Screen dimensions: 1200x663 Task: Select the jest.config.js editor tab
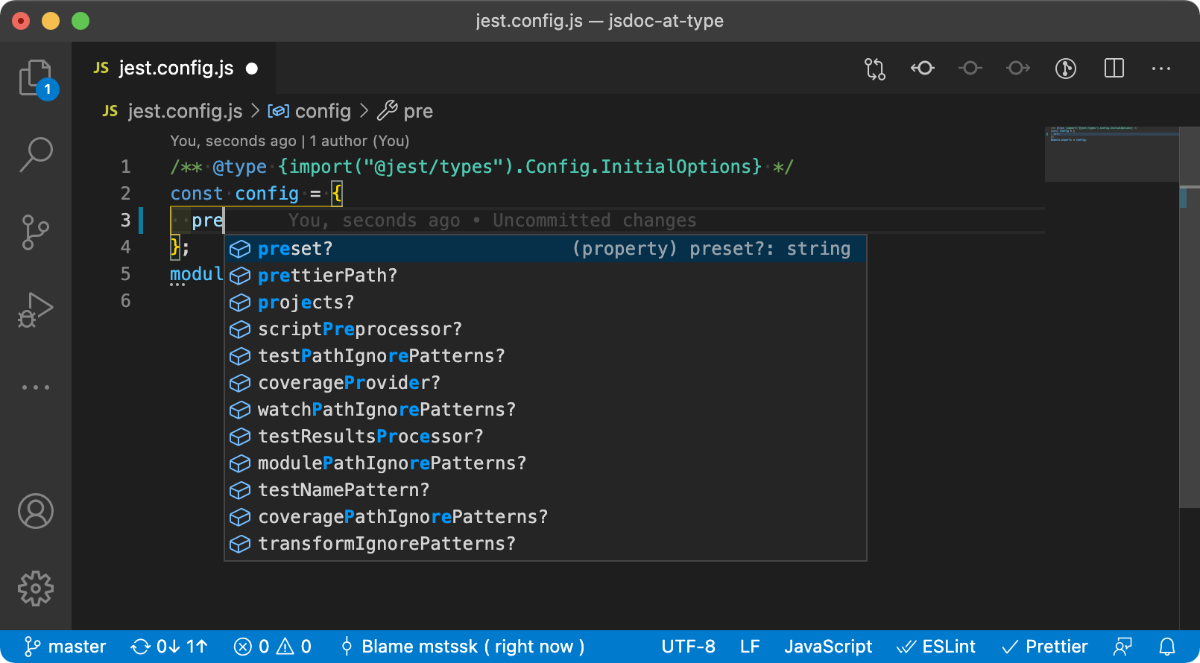point(175,69)
